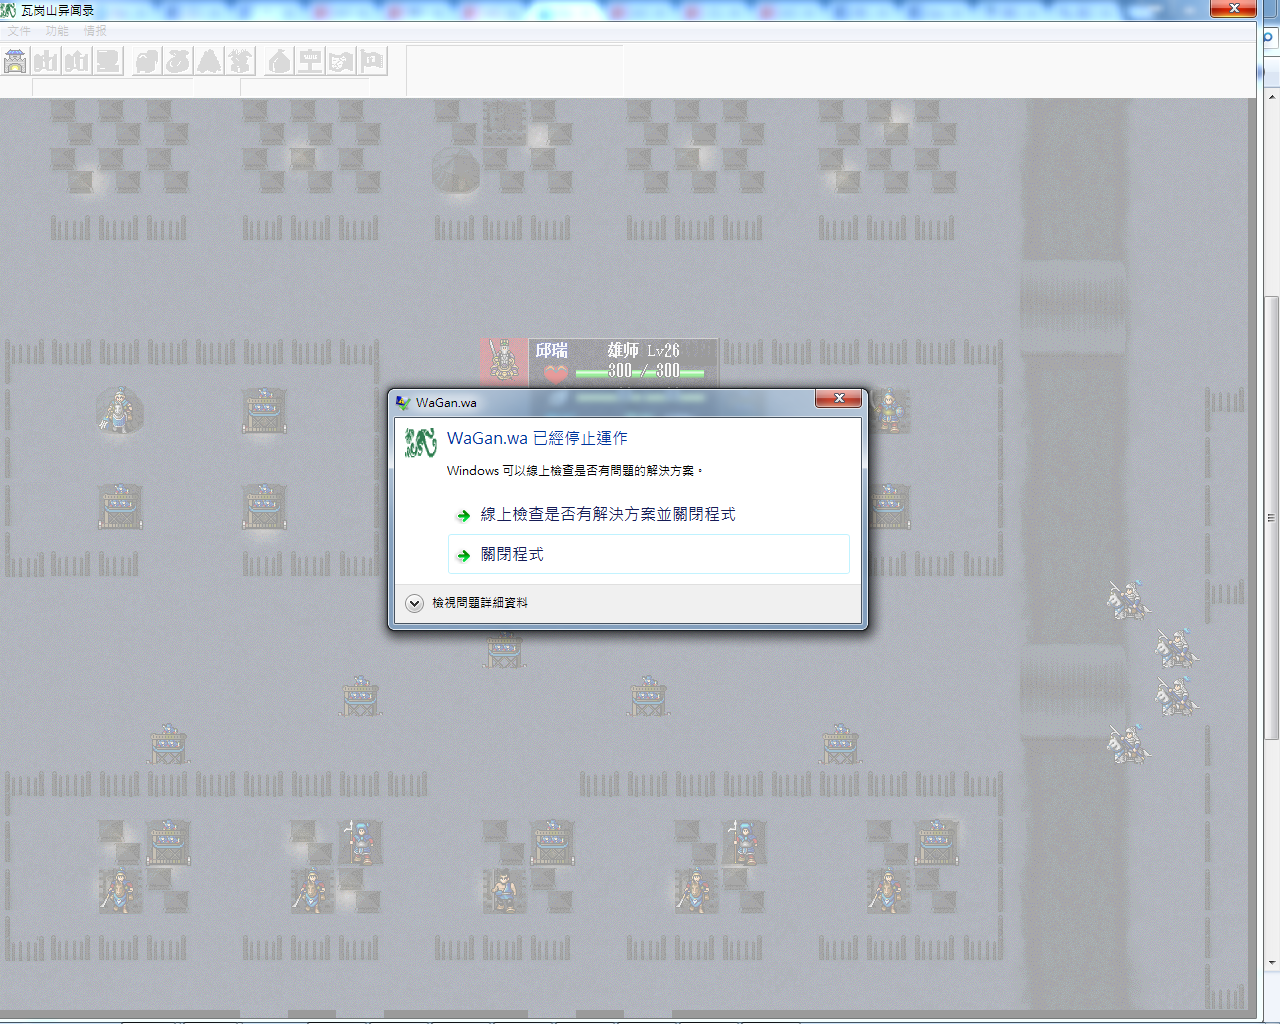
Task: Click the 瓦岗山异闻录 window title bar icon
Action: (x=8, y=10)
